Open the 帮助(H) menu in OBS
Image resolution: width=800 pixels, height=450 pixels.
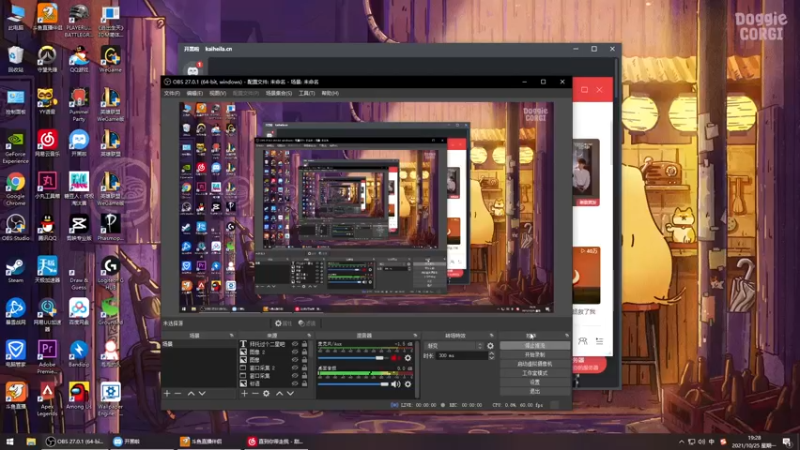[x=330, y=93]
